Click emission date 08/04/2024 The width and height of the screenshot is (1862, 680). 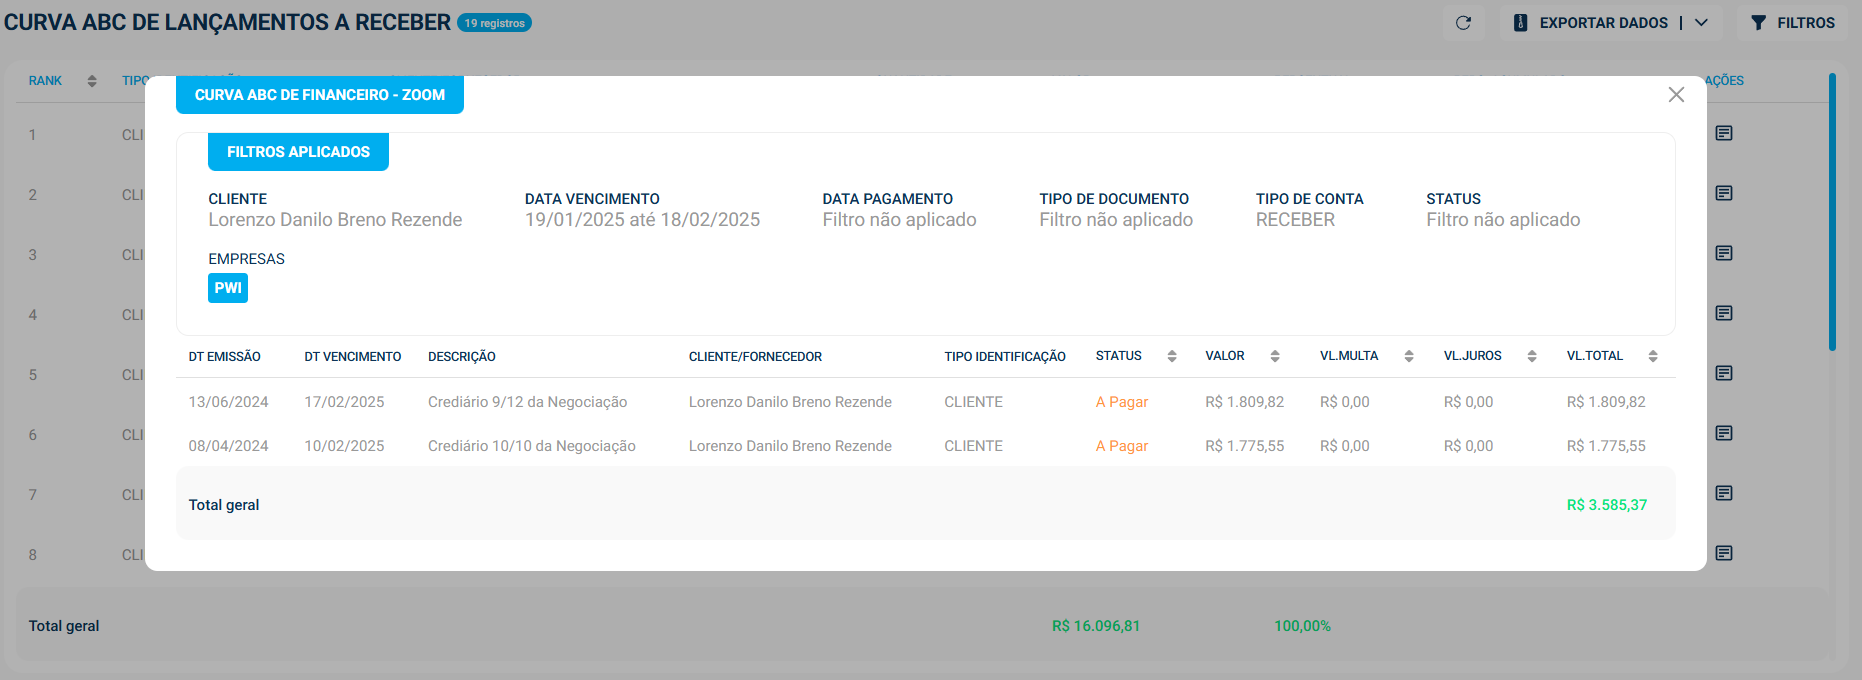point(228,446)
